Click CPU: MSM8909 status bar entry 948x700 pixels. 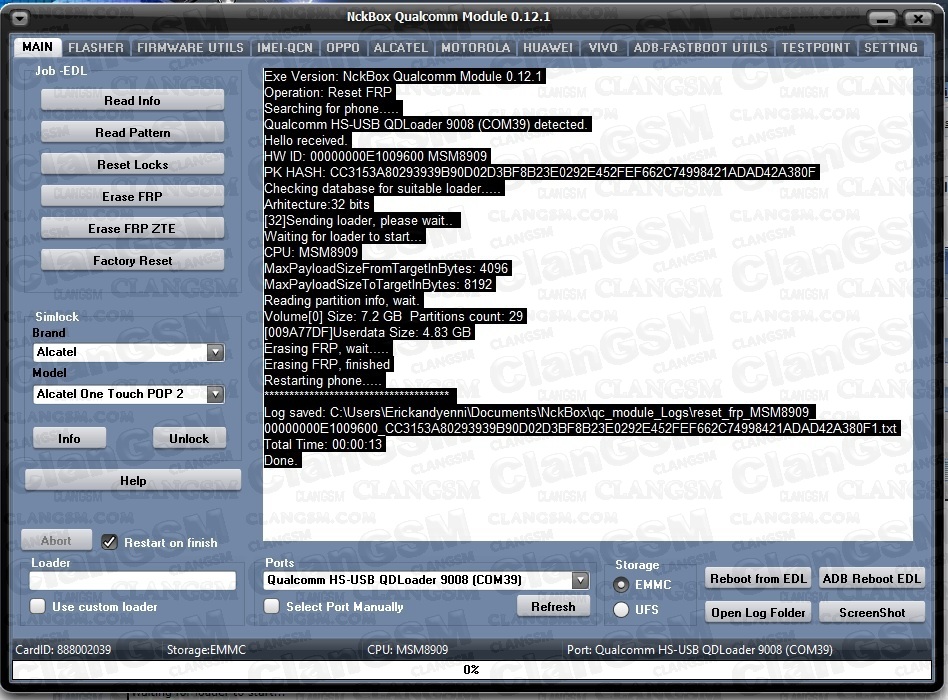(x=407, y=650)
